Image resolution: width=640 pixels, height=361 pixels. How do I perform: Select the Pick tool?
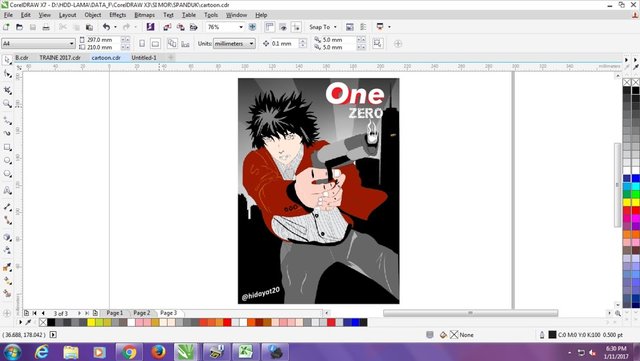(x=7, y=60)
